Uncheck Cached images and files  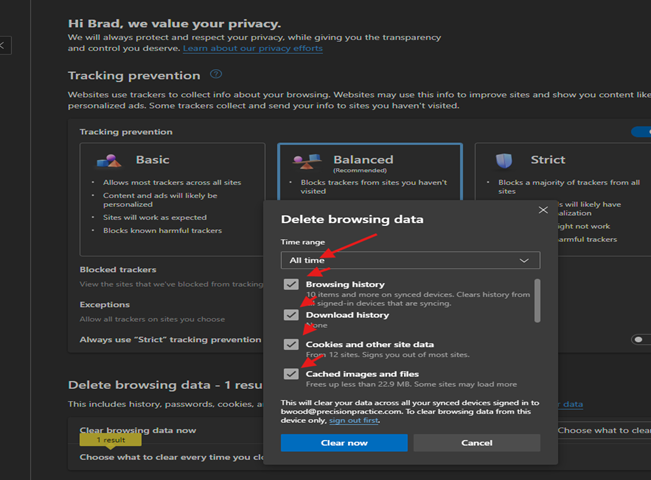click(291, 374)
